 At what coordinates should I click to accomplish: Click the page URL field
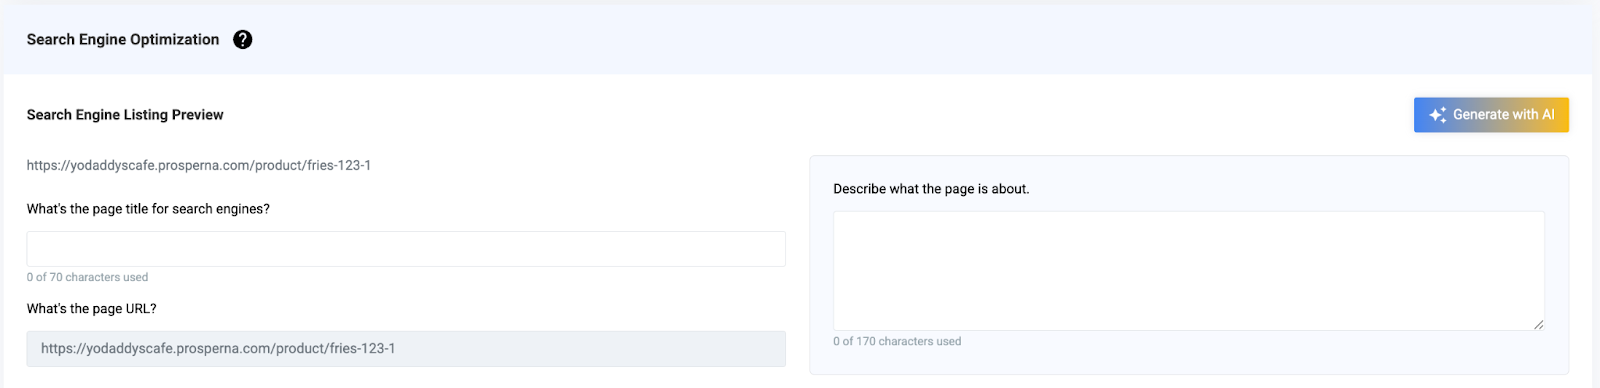coord(406,349)
